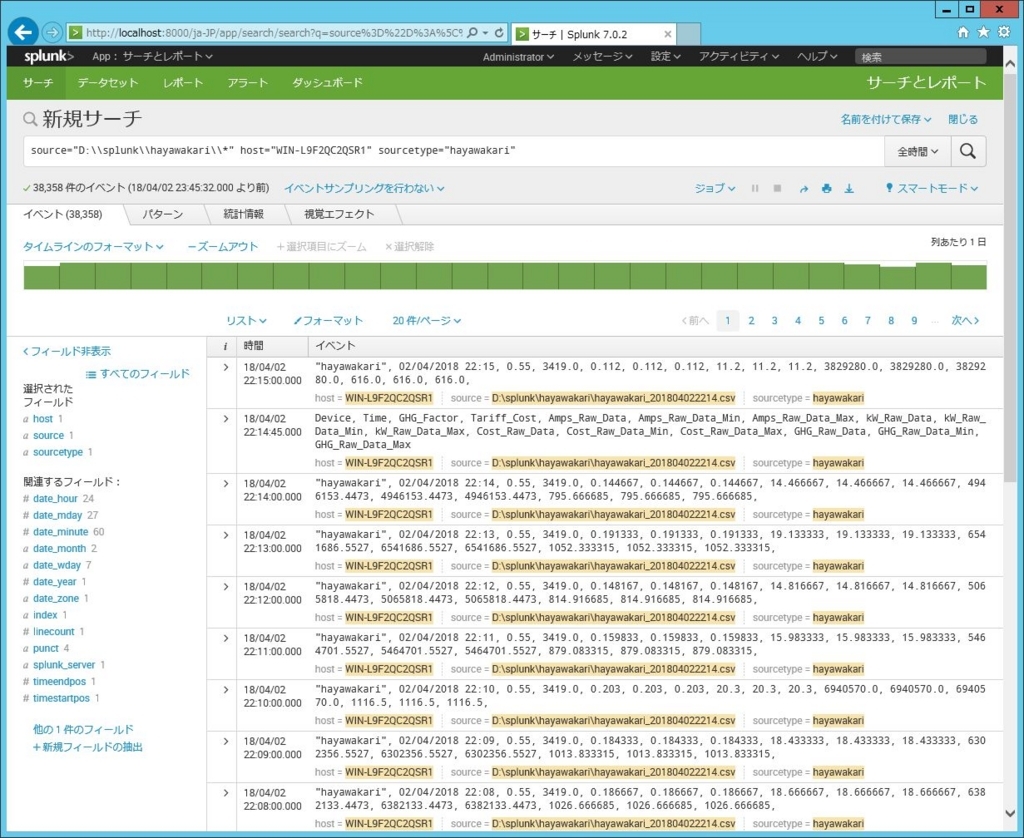Open the sourcetype selected field
The height and width of the screenshot is (838, 1024).
(x=58, y=452)
